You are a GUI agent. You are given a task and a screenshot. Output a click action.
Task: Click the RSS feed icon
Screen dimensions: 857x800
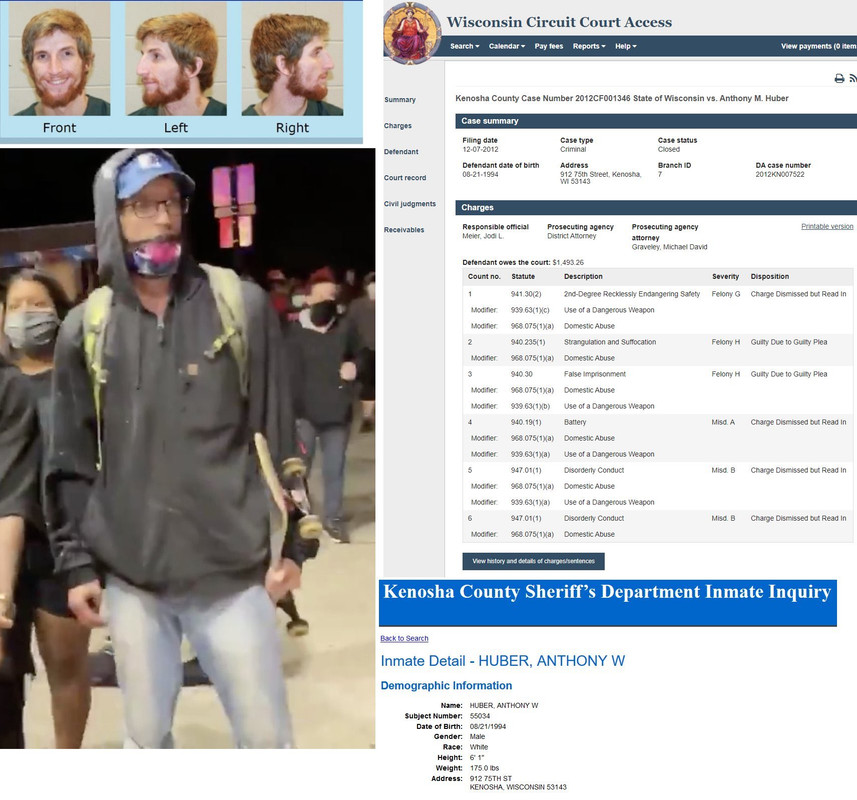(x=853, y=79)
